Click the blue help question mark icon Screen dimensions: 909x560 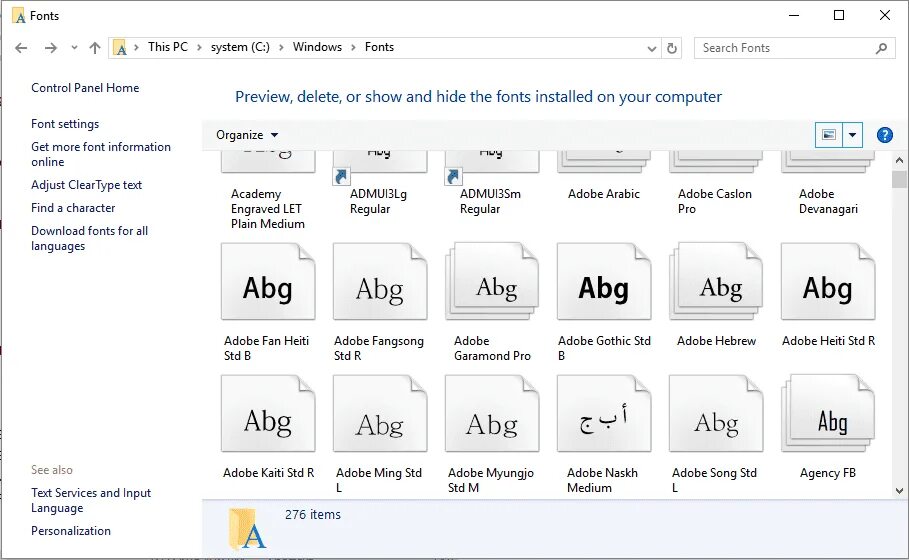click(x=885, y=135)
